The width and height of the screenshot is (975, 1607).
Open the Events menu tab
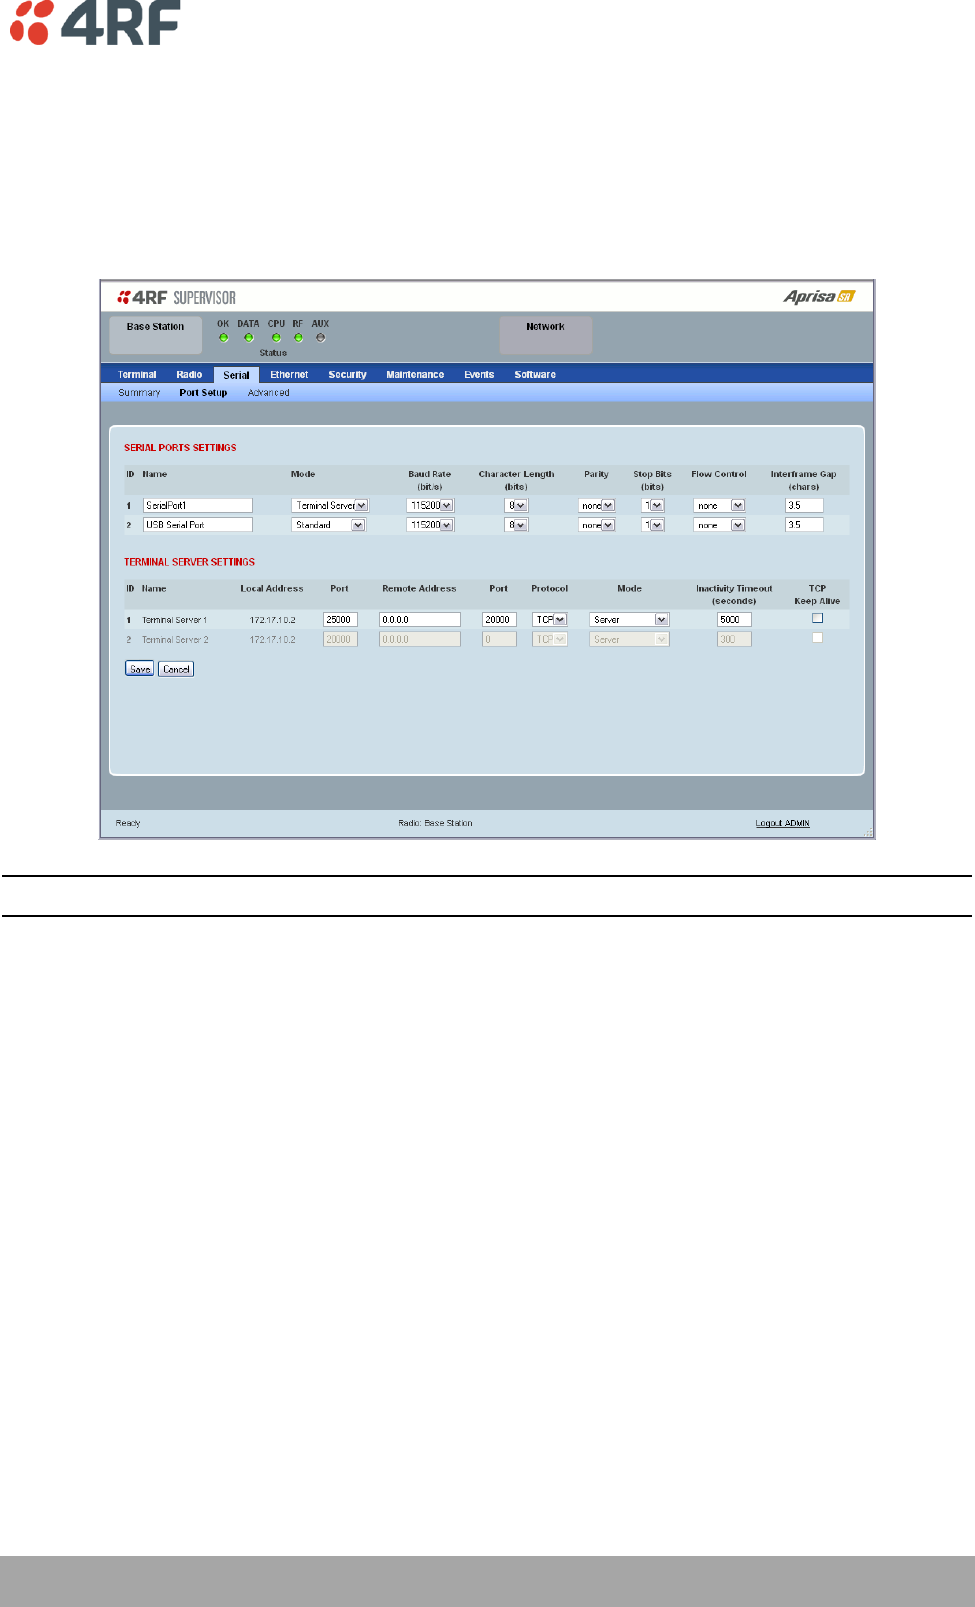tap(479, 375)
